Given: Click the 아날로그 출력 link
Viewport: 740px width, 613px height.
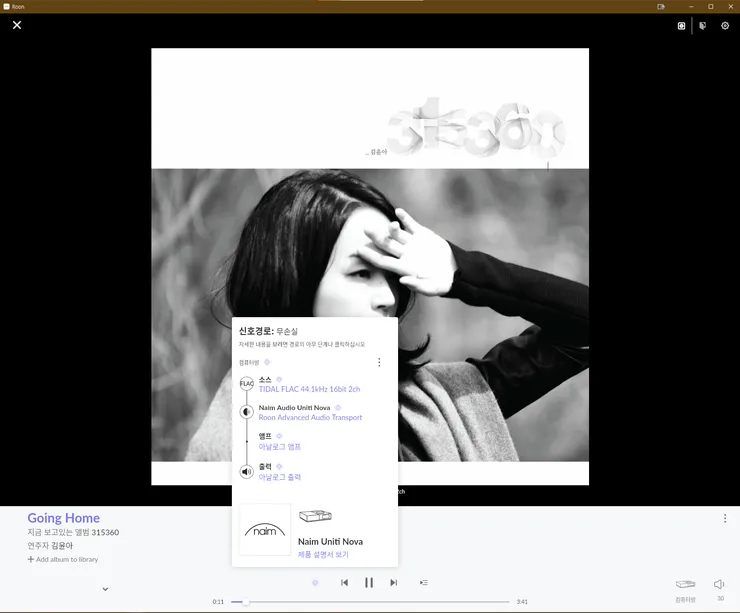Looking at the screenshot, I should [279, 477].
